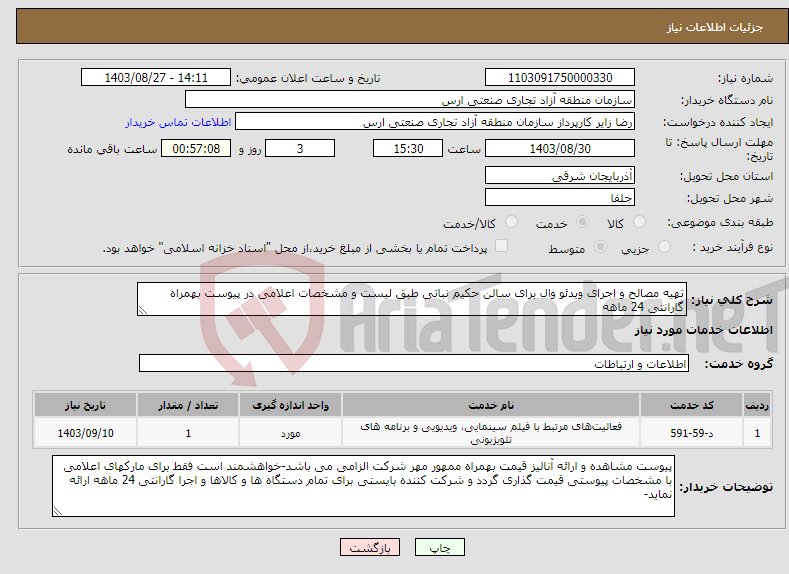Select the کالا radio button
The height and width of the screenshot is (574, 789).
pyautogui.click(x=639, y=222)
